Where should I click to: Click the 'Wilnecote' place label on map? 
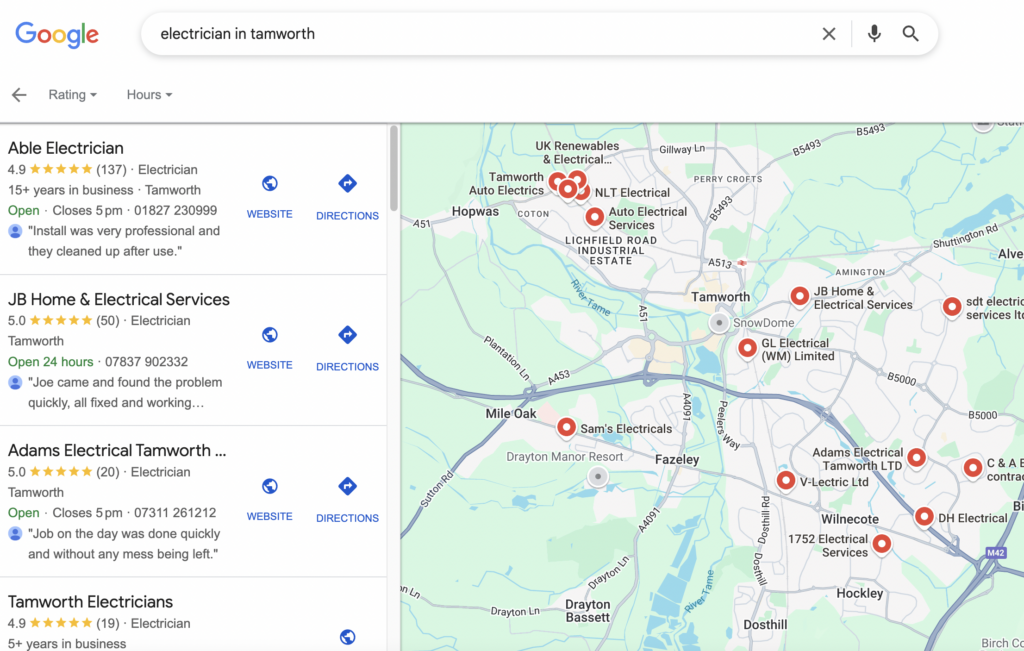point(850,519)
